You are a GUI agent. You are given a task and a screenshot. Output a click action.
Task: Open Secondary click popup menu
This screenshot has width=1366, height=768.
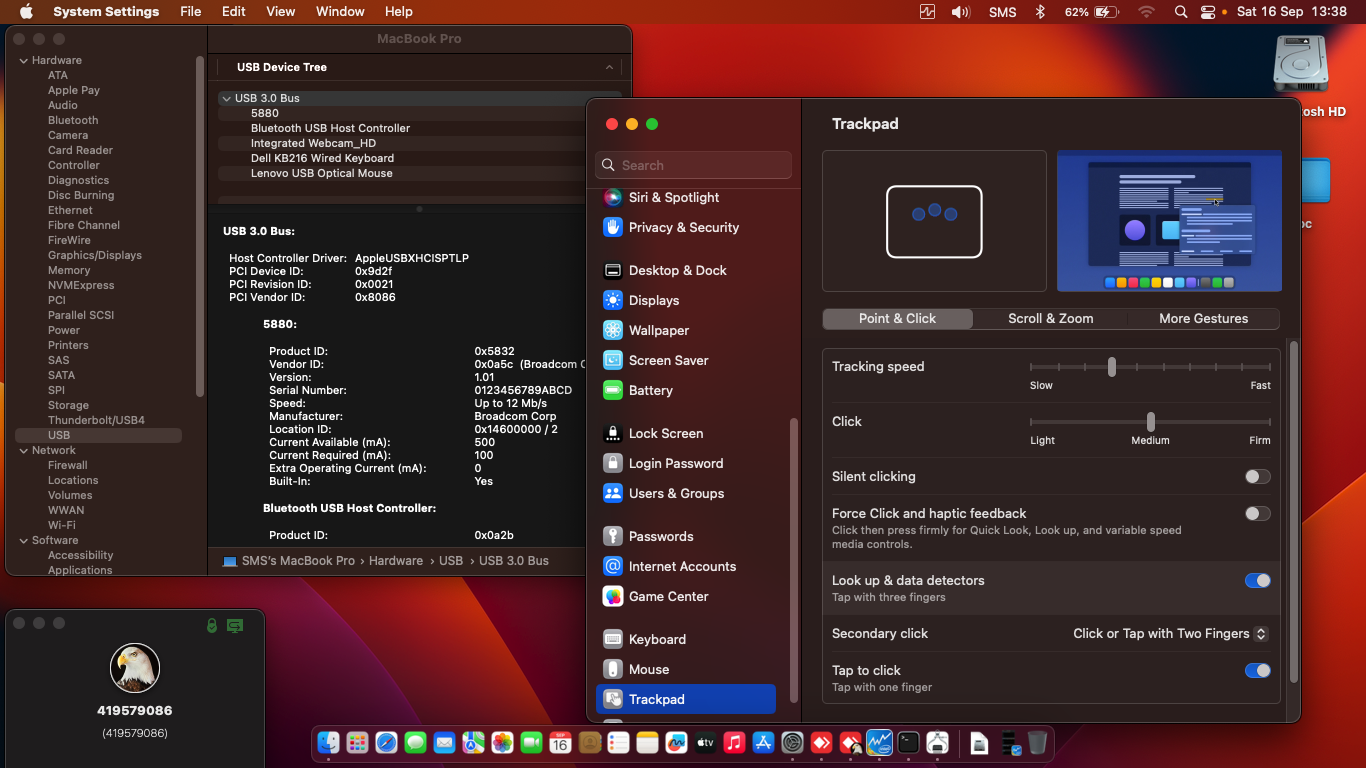click(x=1170, y=634)
